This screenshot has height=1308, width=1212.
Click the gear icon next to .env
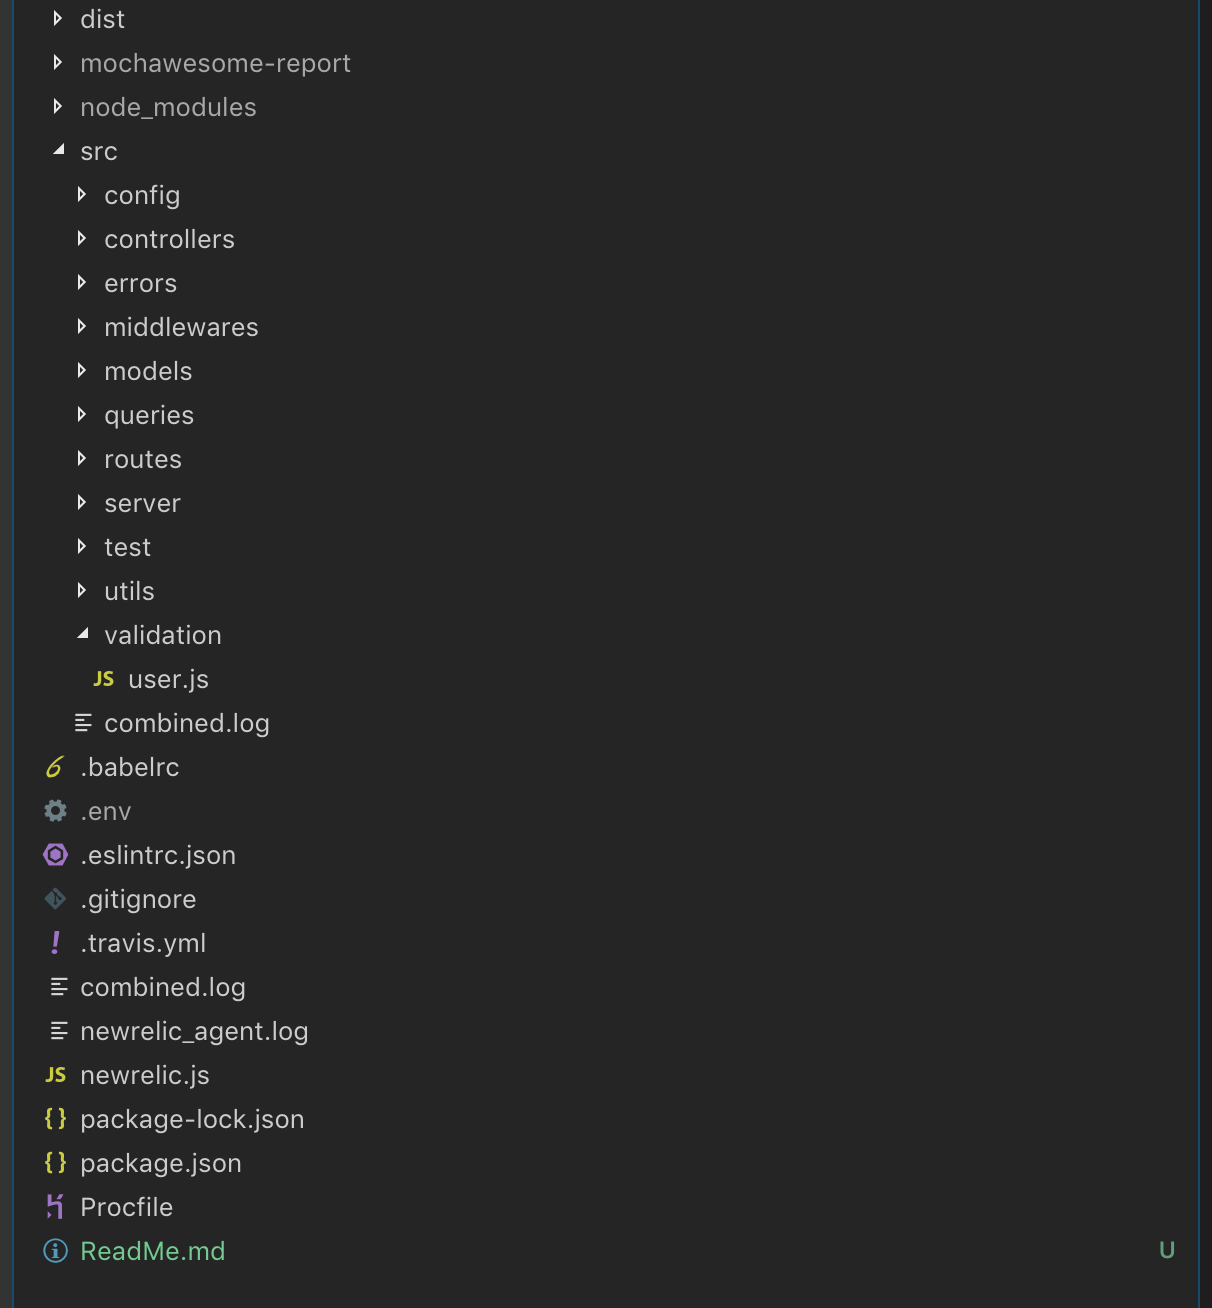tap(55, 811)
